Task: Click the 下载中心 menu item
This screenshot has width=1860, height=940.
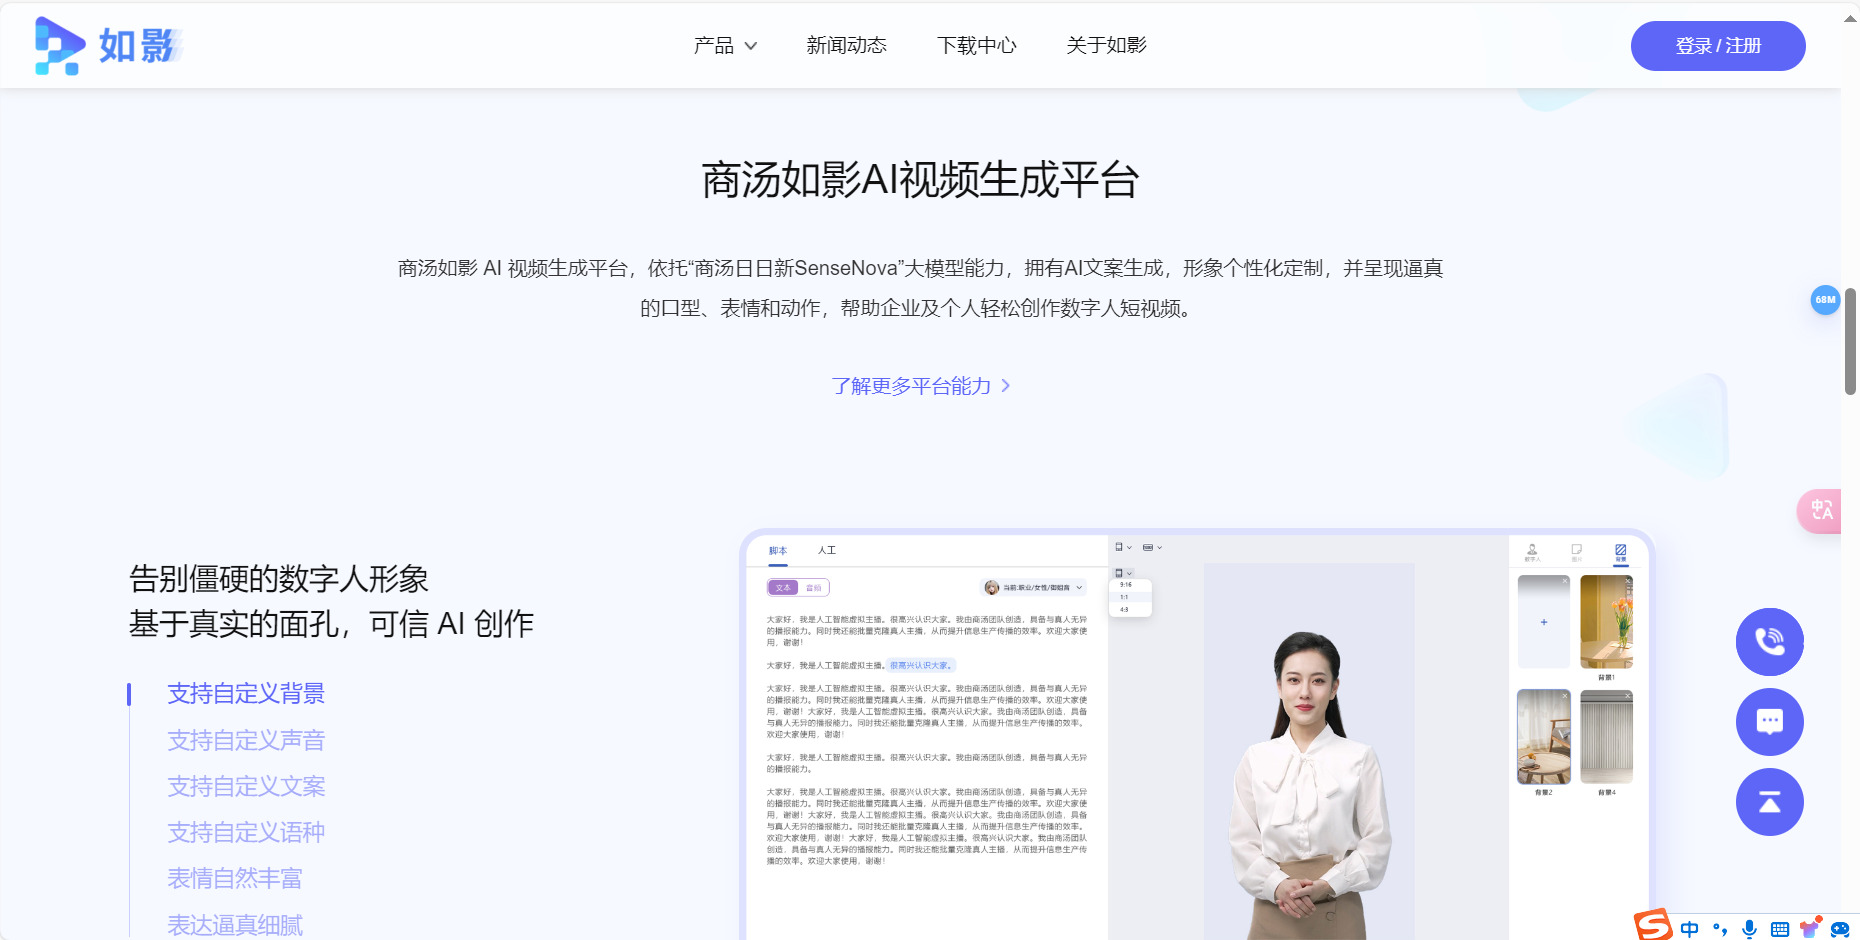Action: coord(977,45)
